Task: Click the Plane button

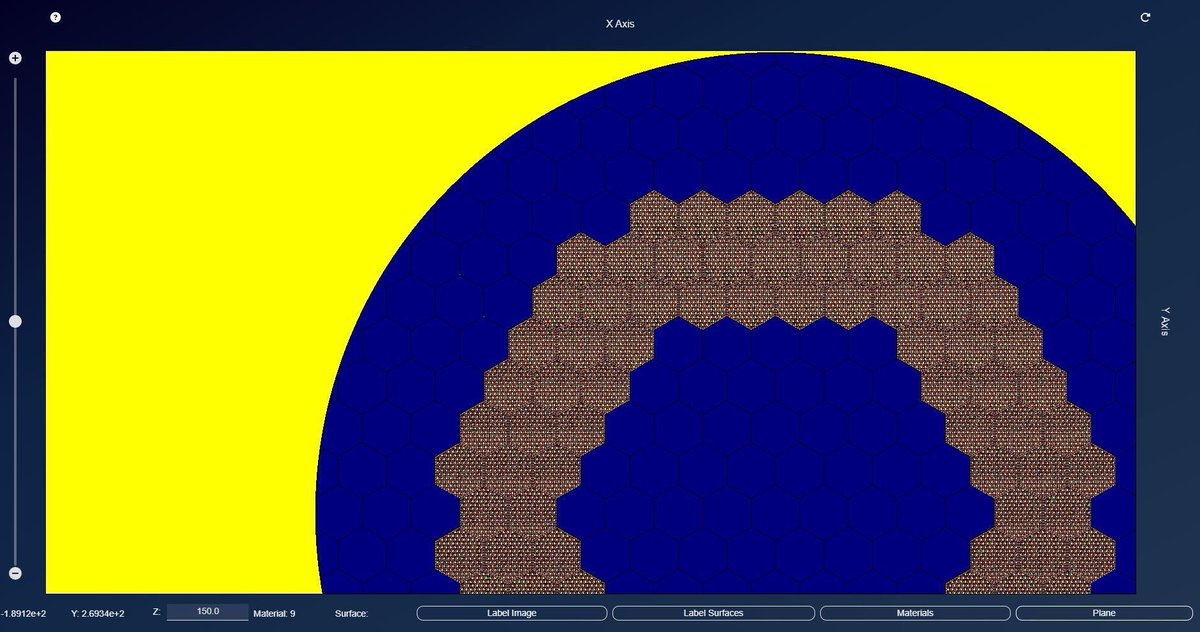Action: tap(1105, 613)
